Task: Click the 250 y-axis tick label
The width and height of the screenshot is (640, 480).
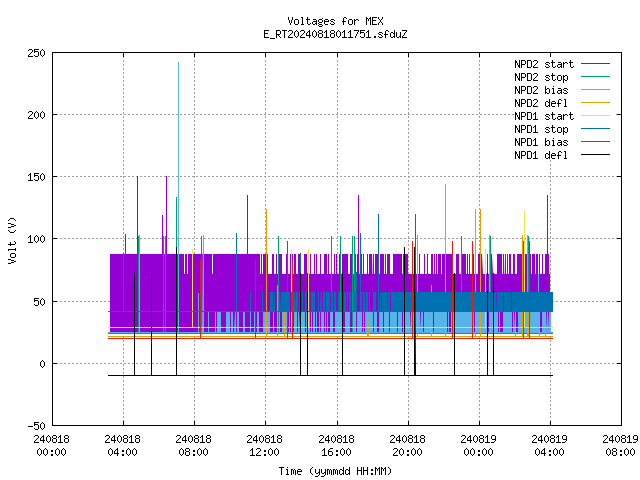Action: (x=36, y=53)
